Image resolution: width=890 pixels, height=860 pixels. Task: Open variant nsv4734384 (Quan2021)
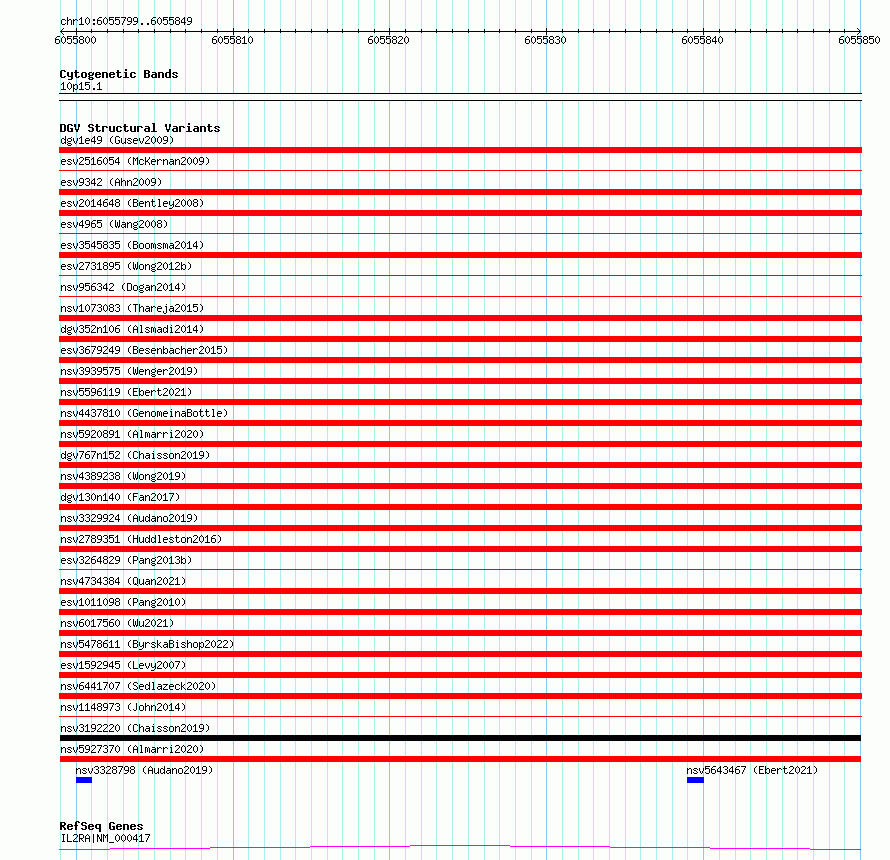coord(123,581)
